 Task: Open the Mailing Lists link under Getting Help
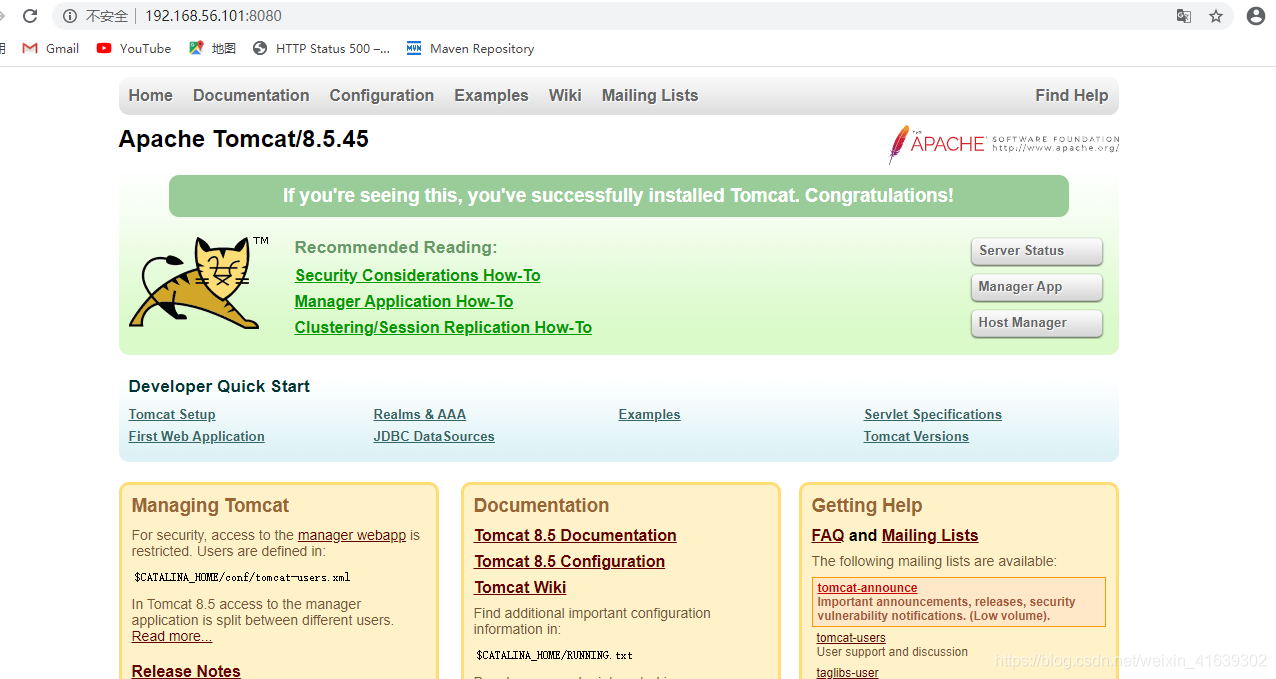tap(930, 536)
